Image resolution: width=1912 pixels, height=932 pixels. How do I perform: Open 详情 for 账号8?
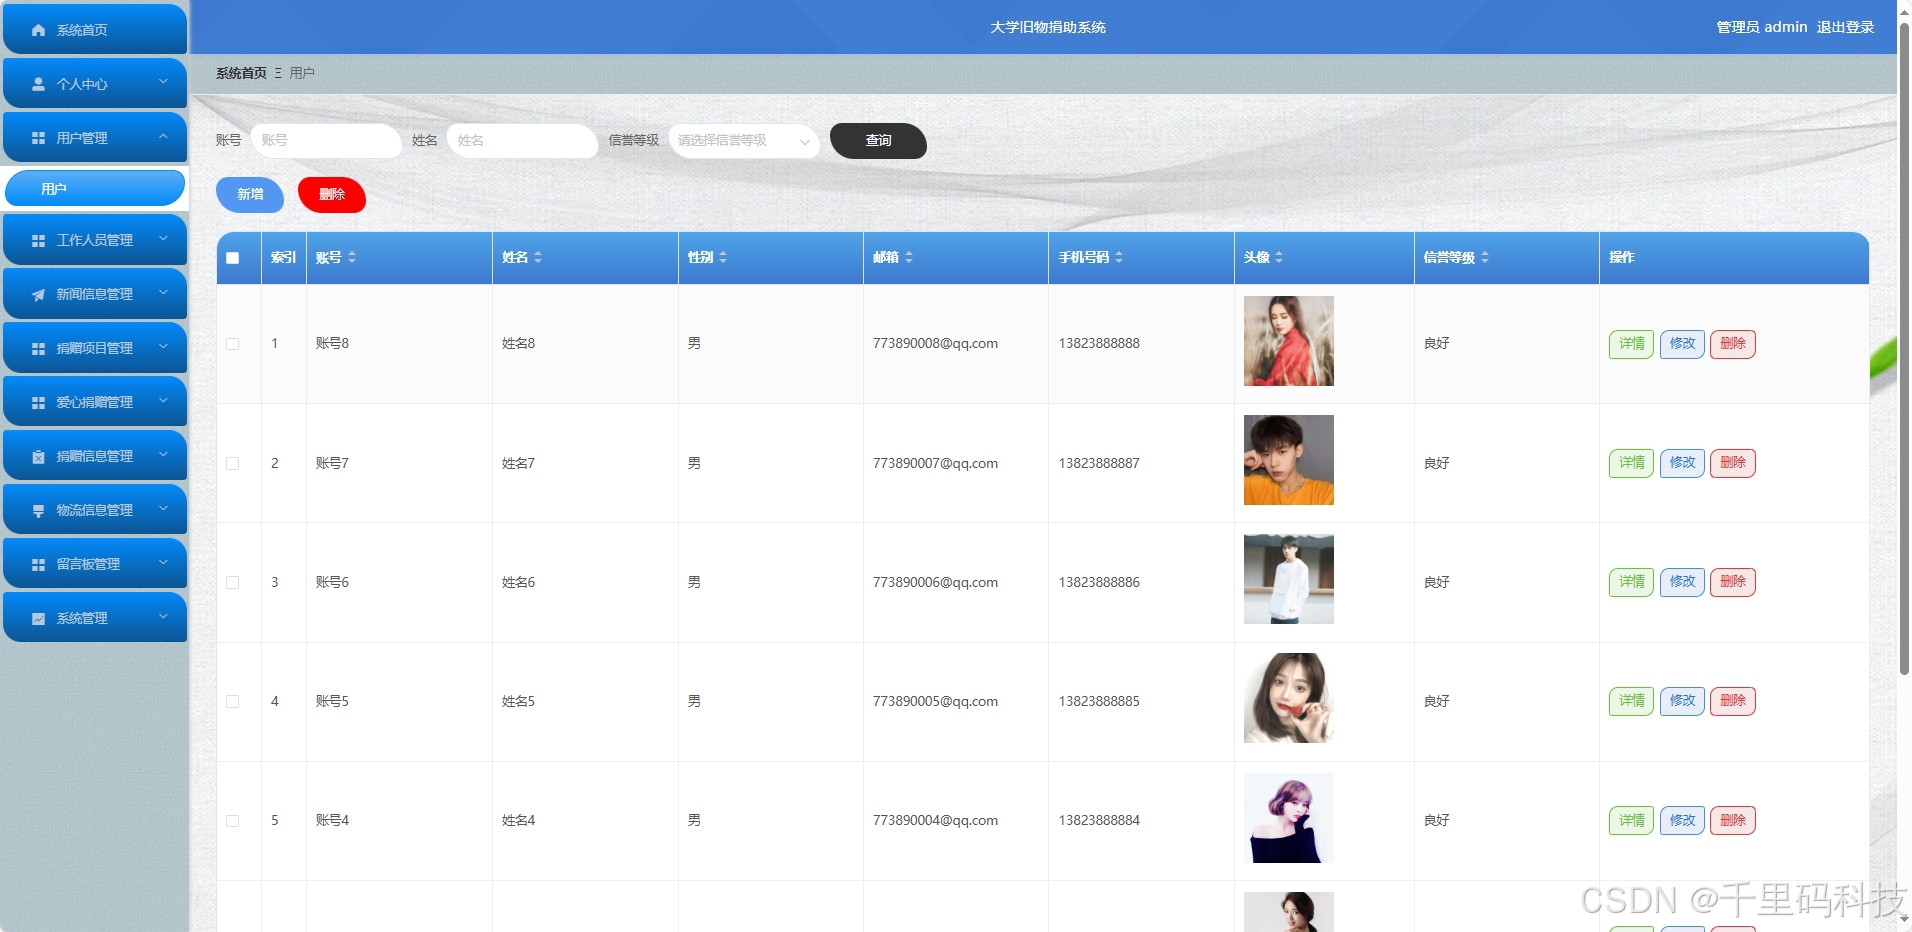click(x=1631, y=344)
